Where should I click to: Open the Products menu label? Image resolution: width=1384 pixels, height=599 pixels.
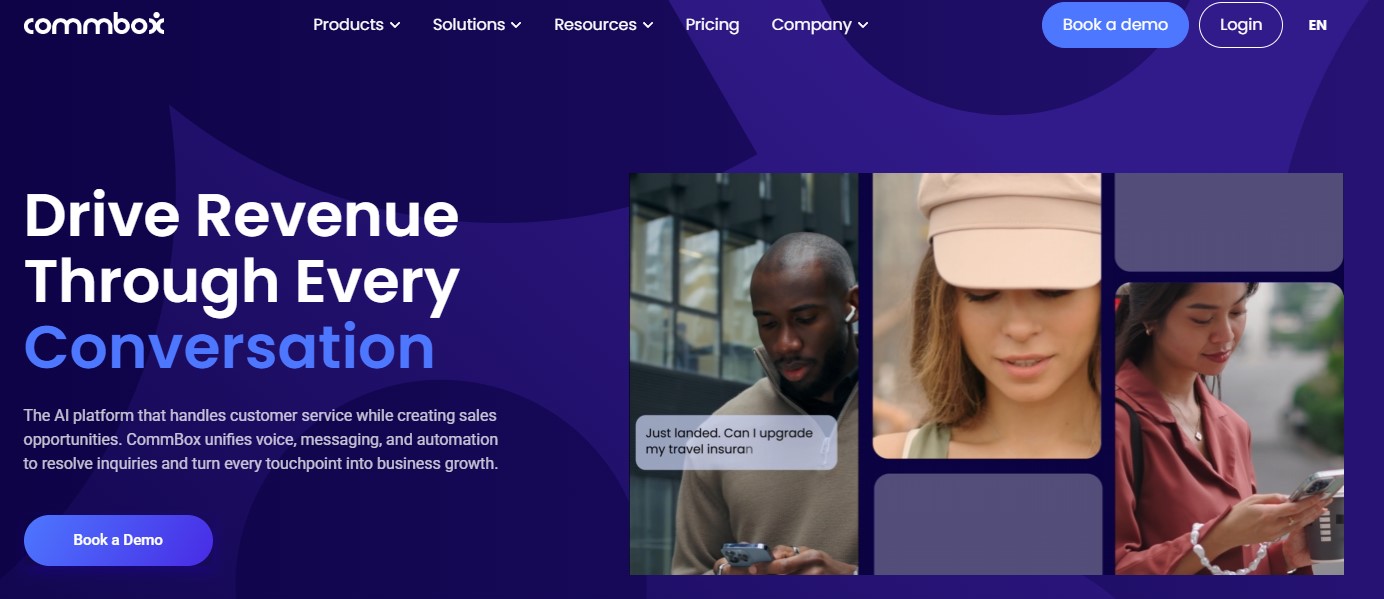tap(348, 24)
